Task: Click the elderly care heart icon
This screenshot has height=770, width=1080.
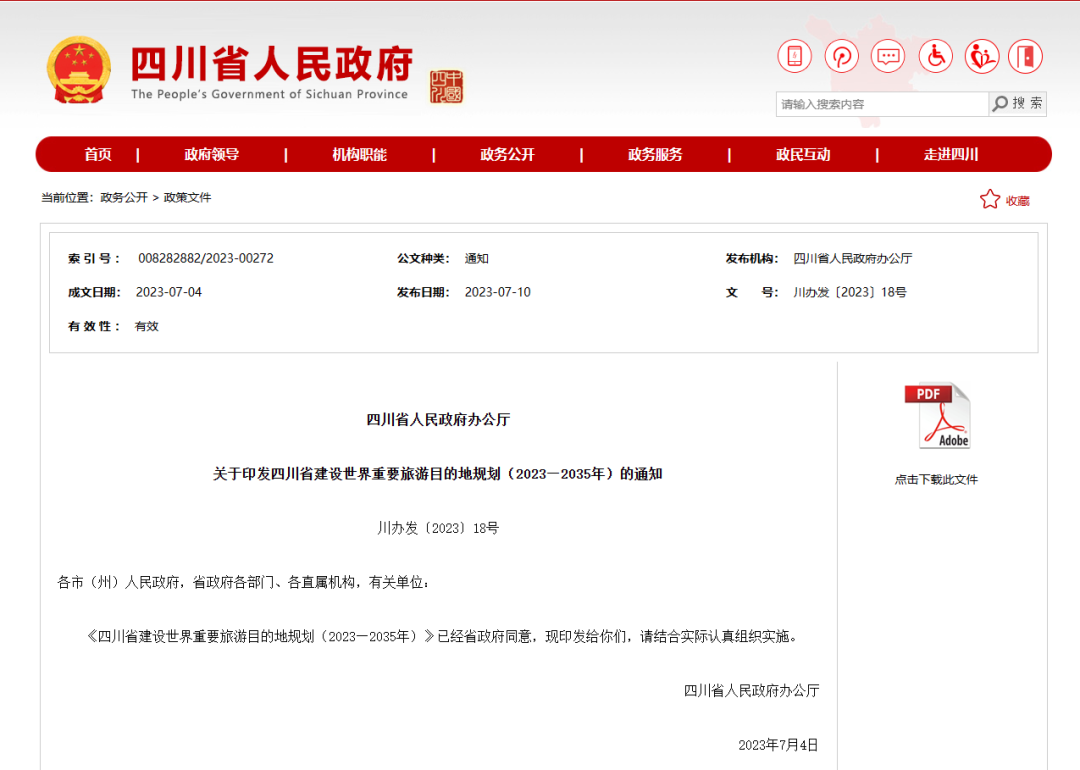Action: click(x=981, y=56)
